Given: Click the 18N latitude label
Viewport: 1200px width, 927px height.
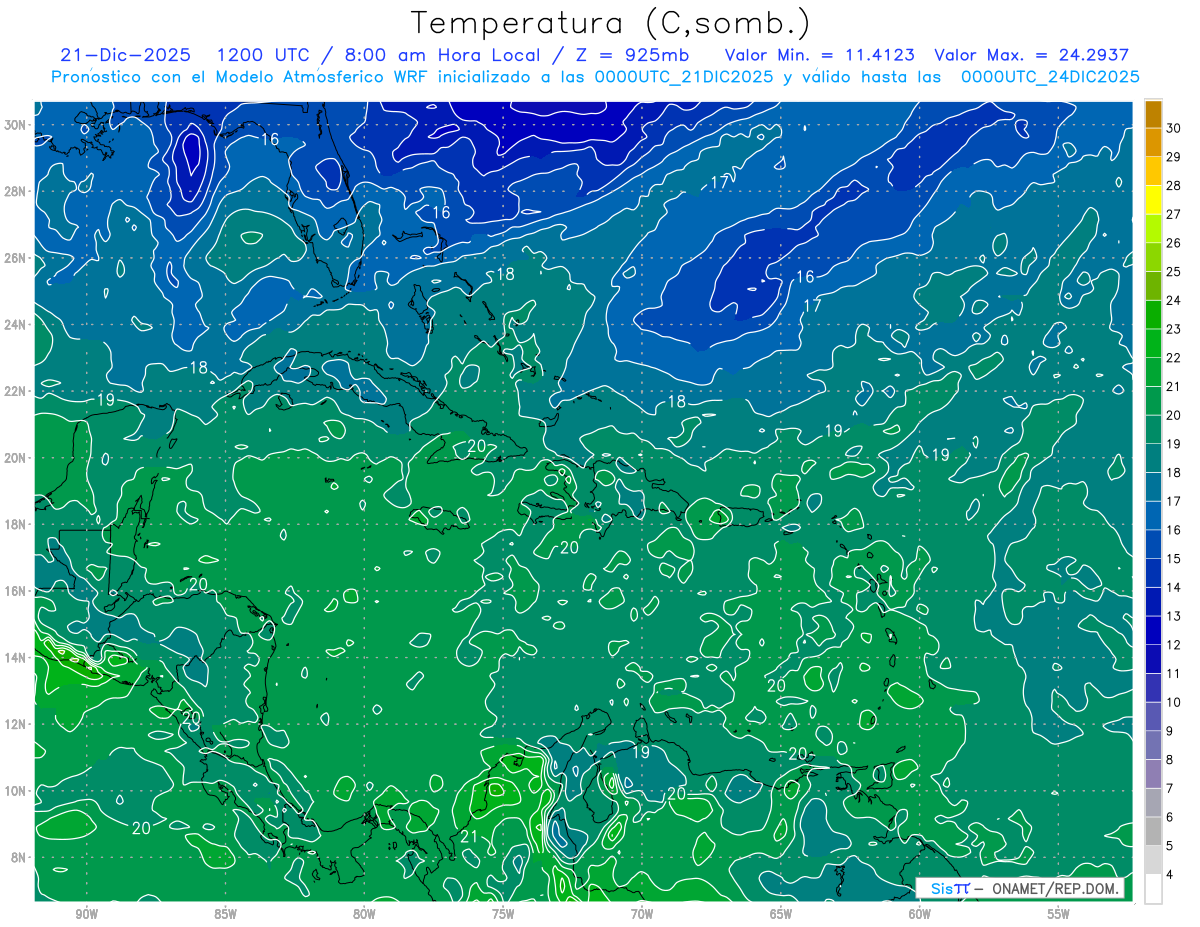Looking at the screenshot, I should (17, 524).
